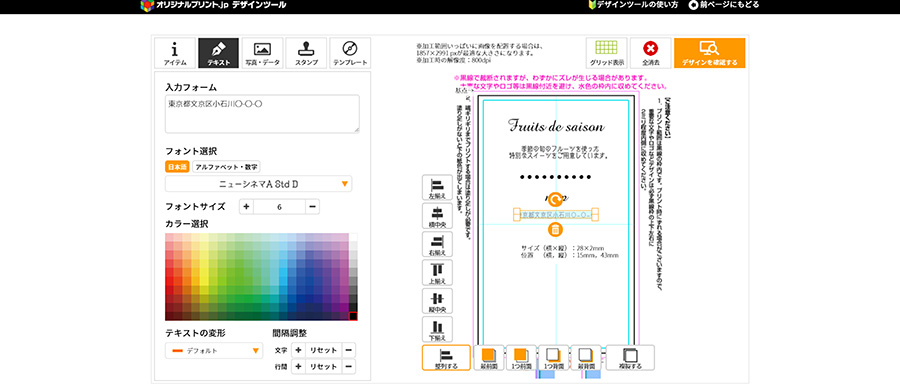Open the テンプレート tab
The height and width of the screenshot is (384, 900).
[350, 53]
